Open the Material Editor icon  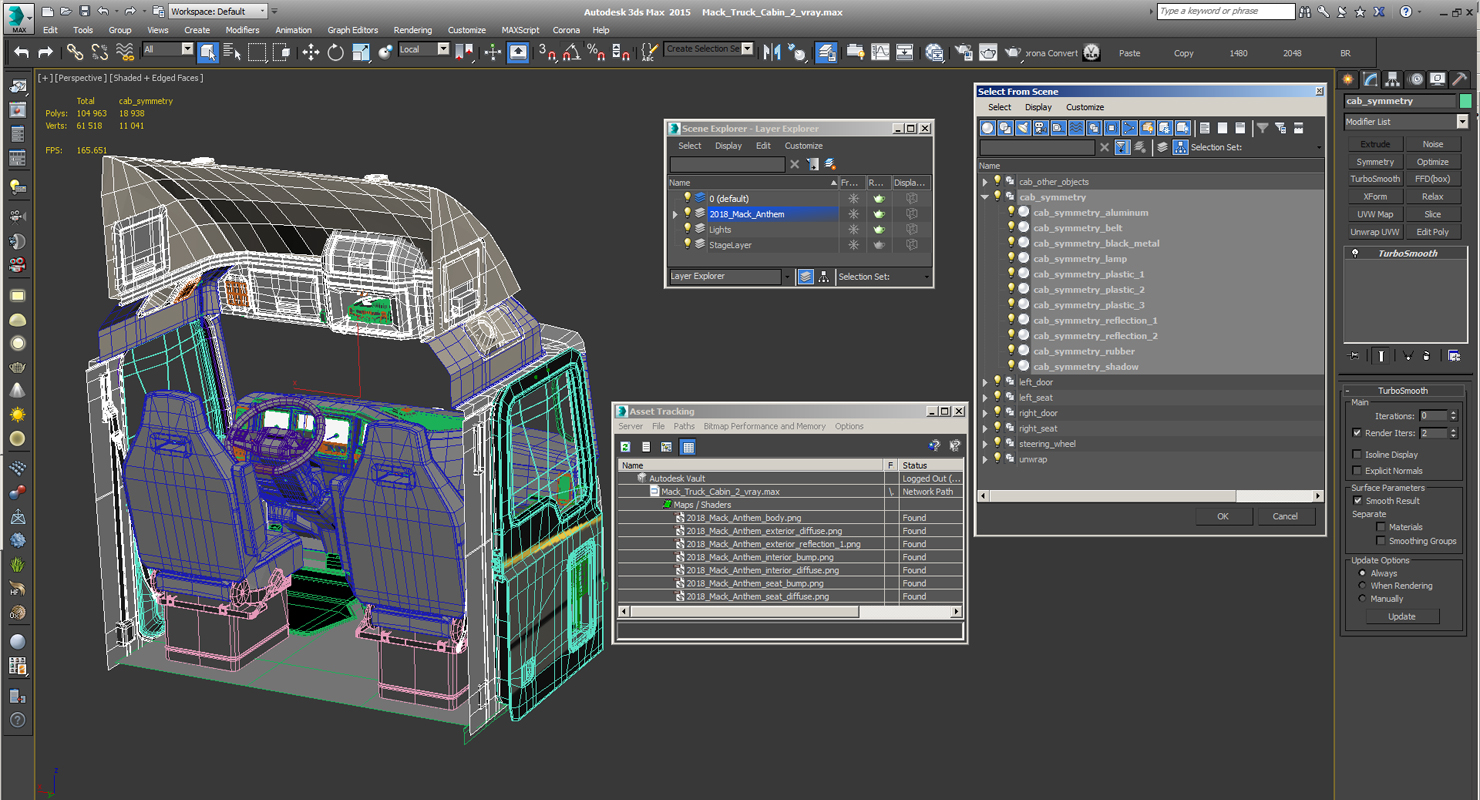tap(934, 52)
